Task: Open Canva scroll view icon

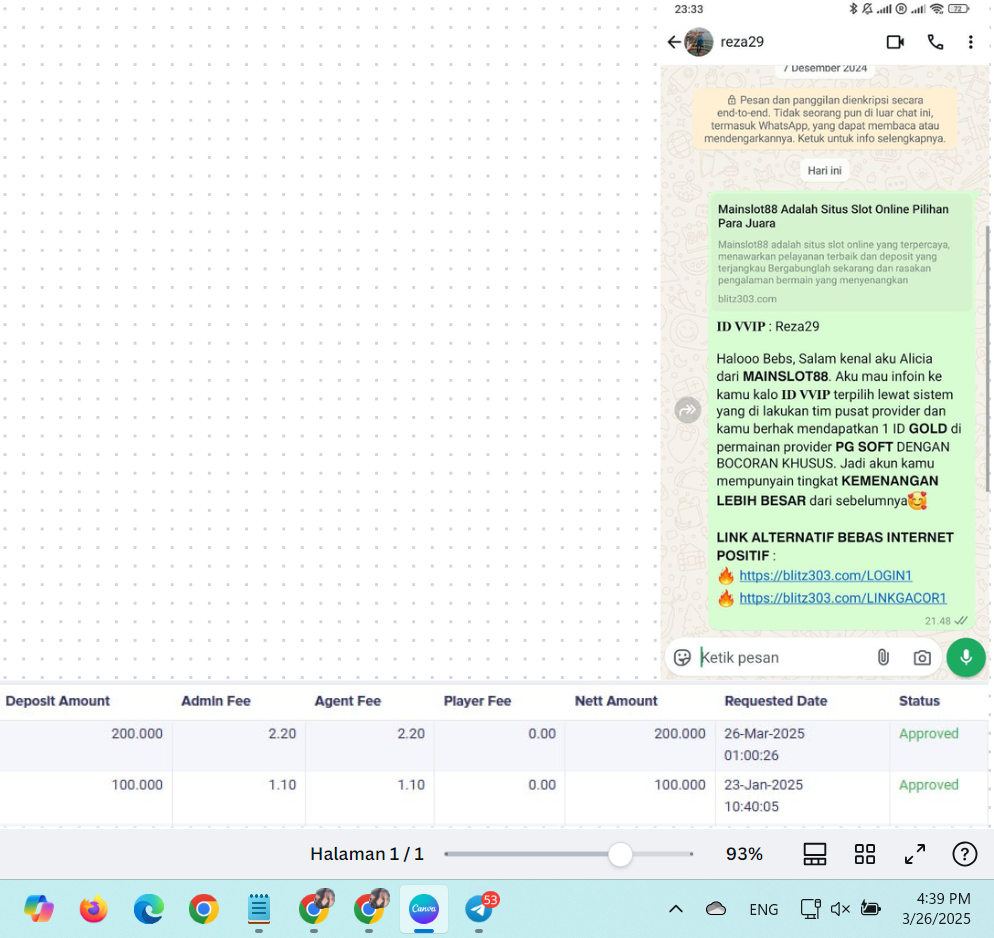Action: pyautogui.click(x=815, y=854)
